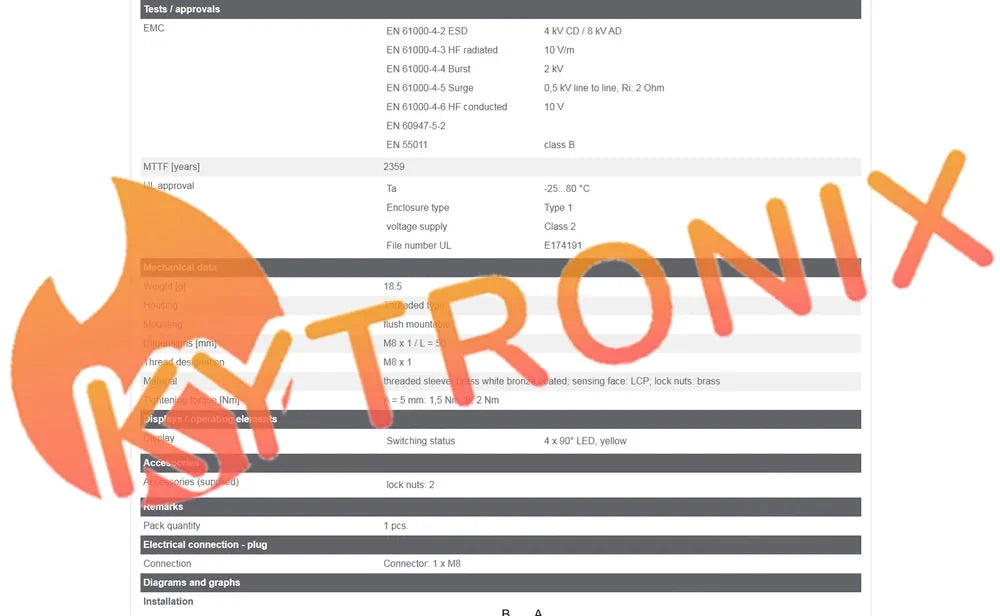Select the MTTF value '2359'
The width and height of the screenshot is (1000, 616).
393,166
